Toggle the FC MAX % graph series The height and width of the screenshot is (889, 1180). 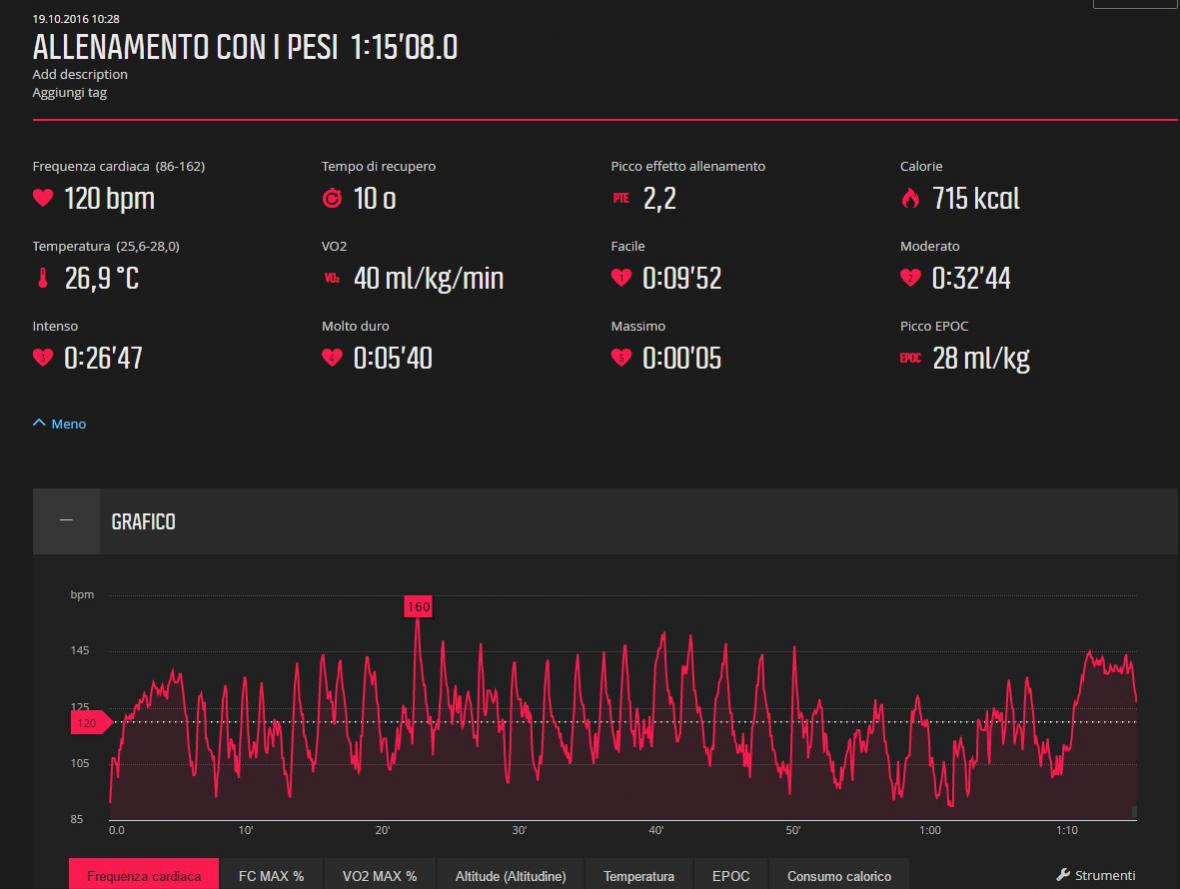pos(271,876)
